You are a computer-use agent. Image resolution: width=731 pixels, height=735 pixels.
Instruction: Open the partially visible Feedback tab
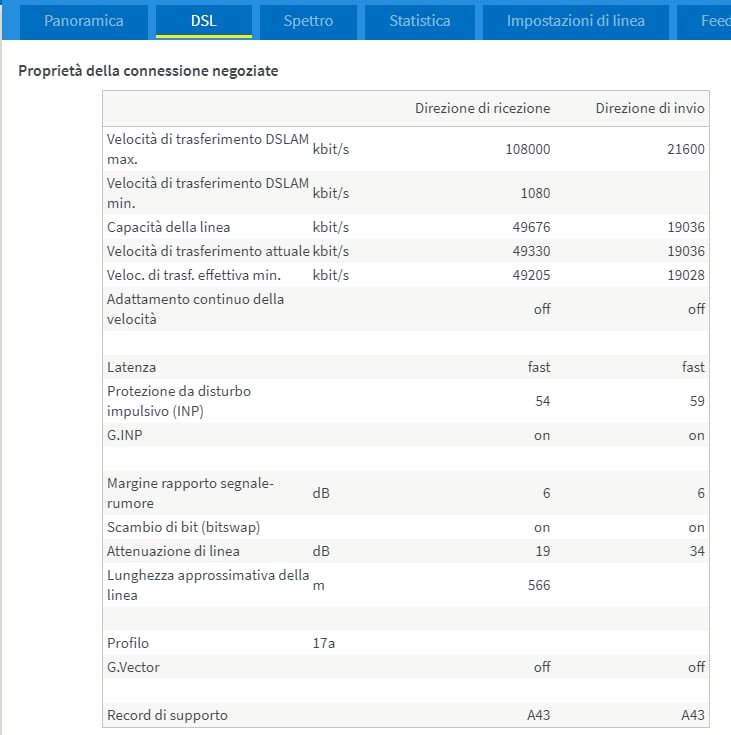(x=704, y=21)
